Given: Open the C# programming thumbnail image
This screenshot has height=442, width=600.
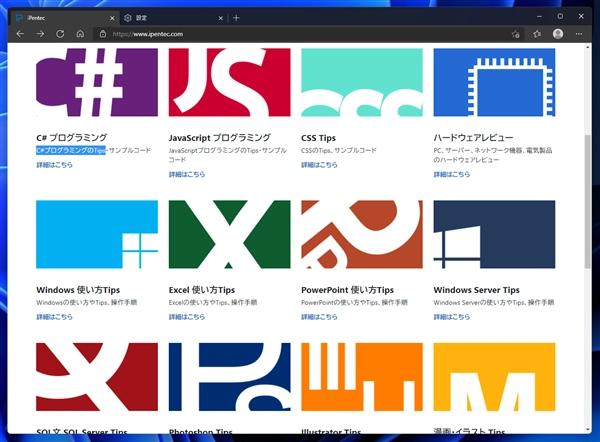Looking at the screenshot, I should (x=97, y=82).
